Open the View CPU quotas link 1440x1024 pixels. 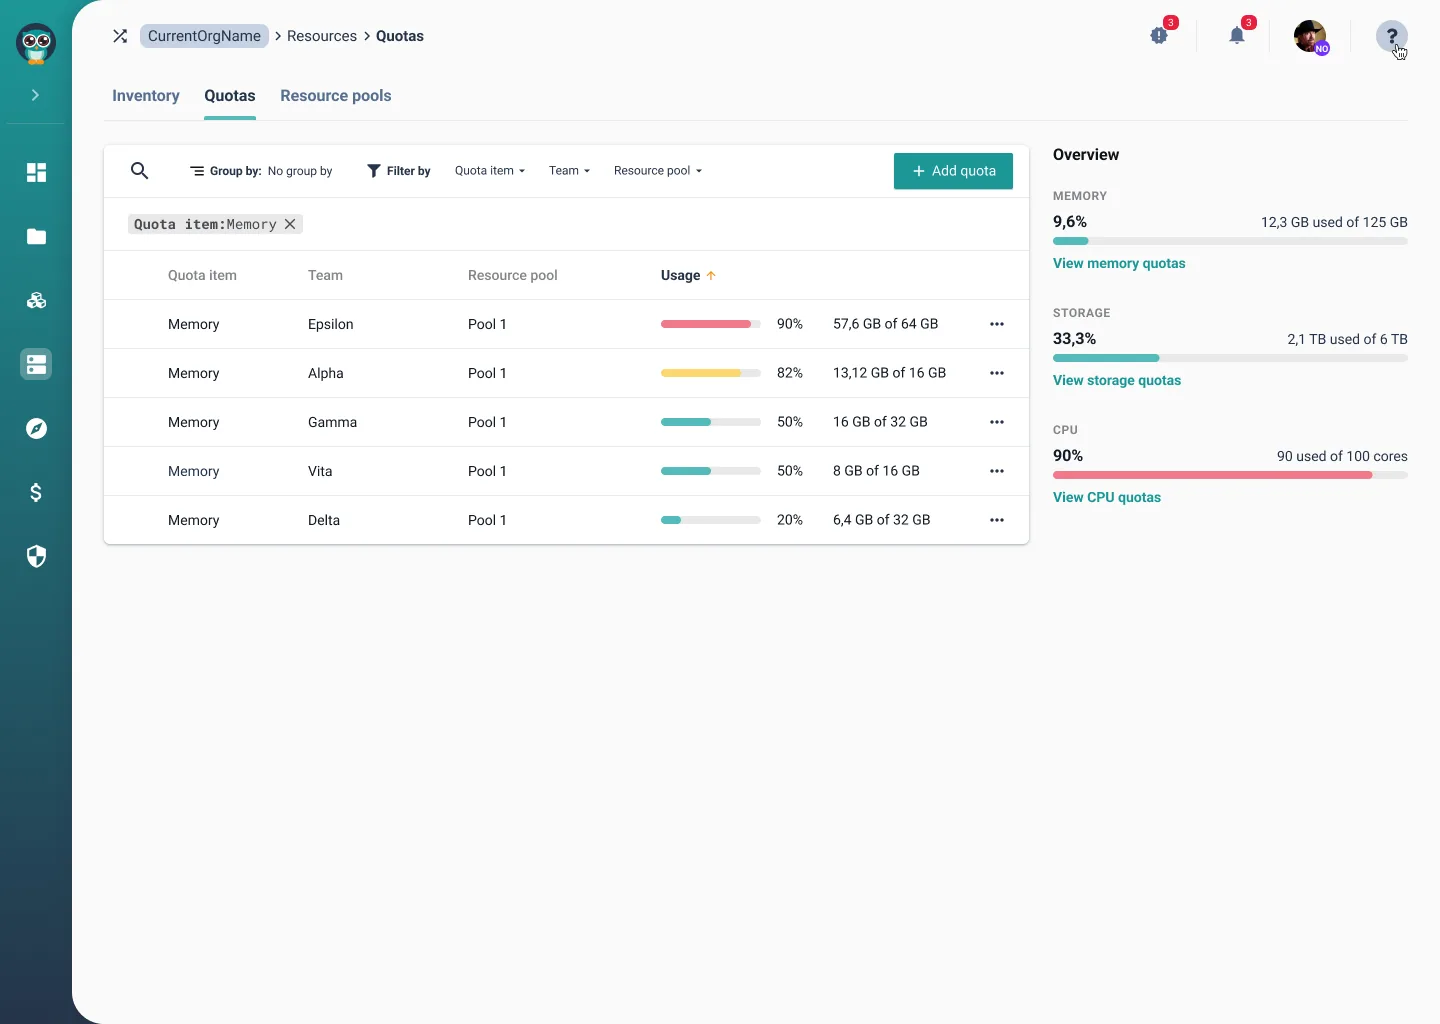pyautogui.click(x=1107, y=497)
